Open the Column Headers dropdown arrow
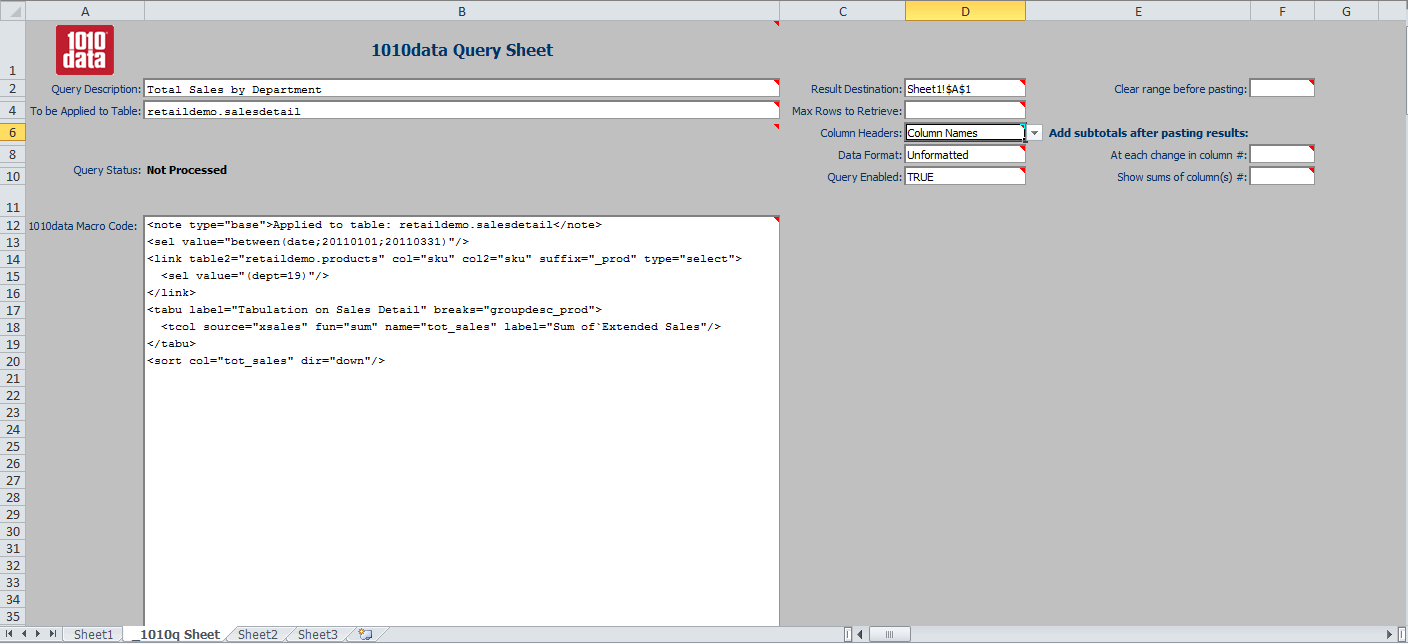 (1034, 133)
